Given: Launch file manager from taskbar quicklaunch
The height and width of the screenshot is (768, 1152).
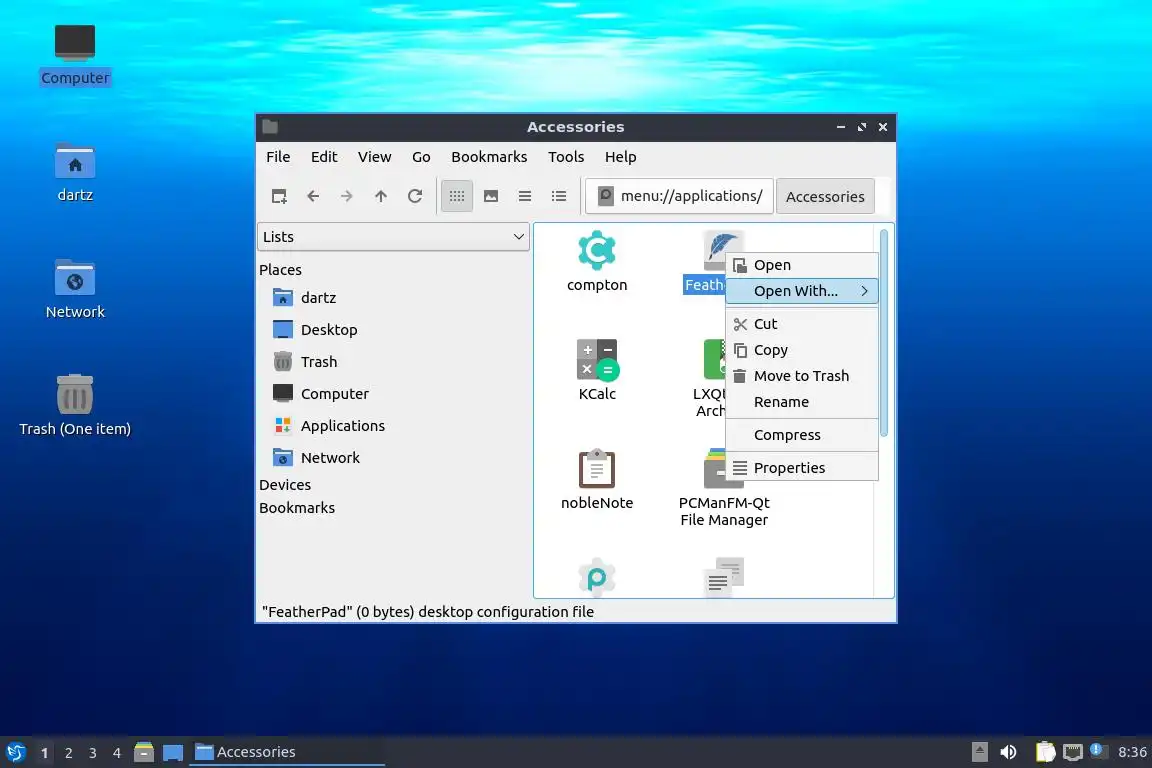Looking at the screenshot, I should [144, 752].
